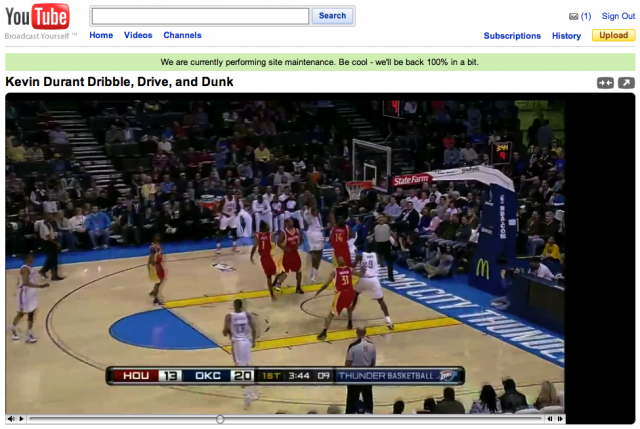Image resolution: width=640 pixels, height=429 pixels.
Task: Click the site maintenance notice banner text
Action: tap(320, 62)
